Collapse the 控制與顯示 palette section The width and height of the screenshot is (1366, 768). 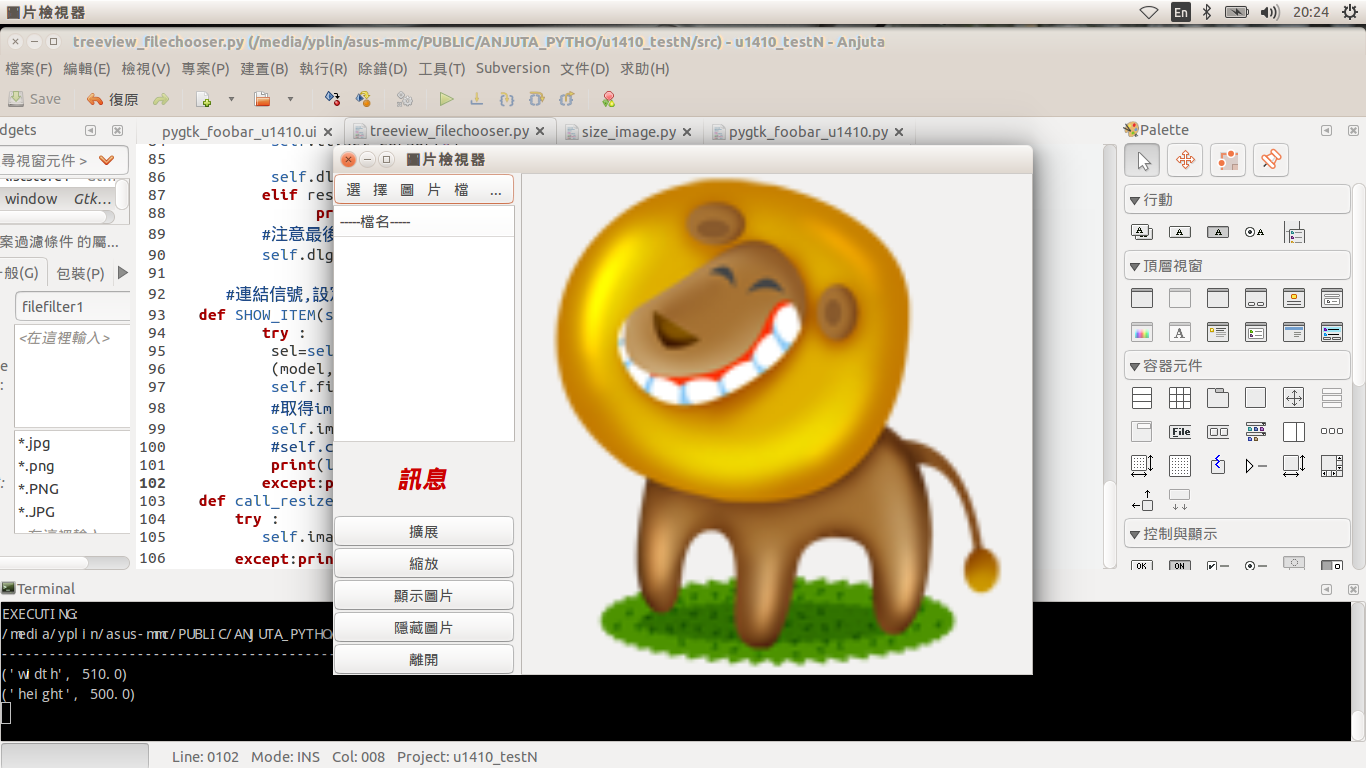tap(1237, 534)
